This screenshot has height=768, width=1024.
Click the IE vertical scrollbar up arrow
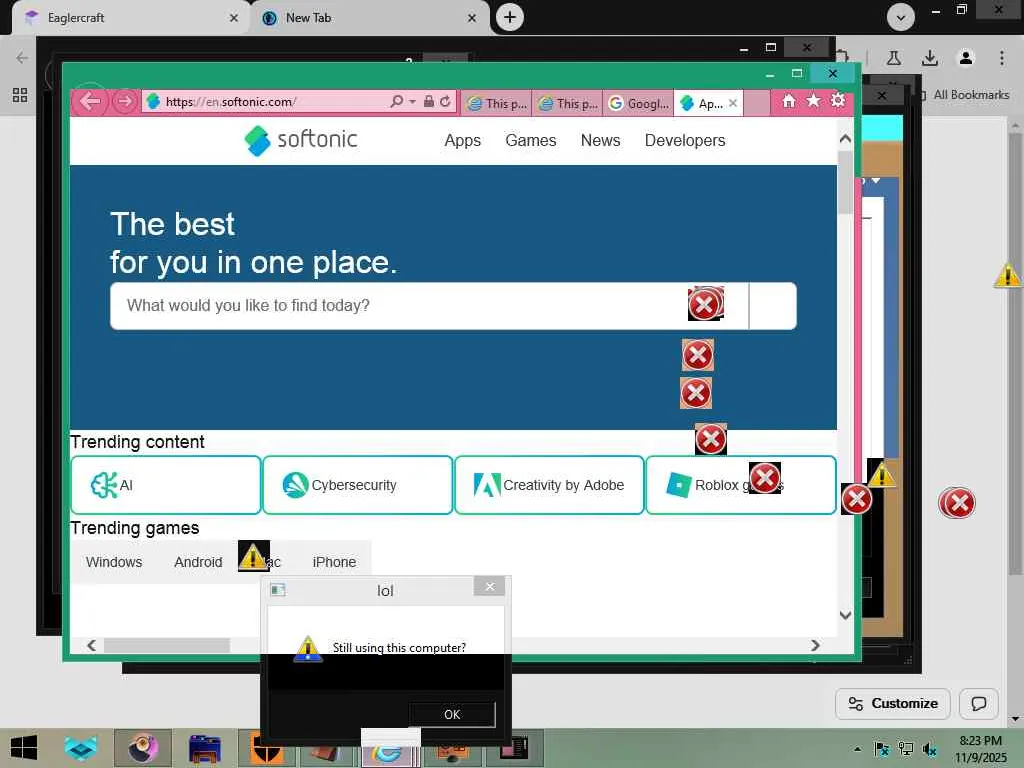tap(845, 138)
